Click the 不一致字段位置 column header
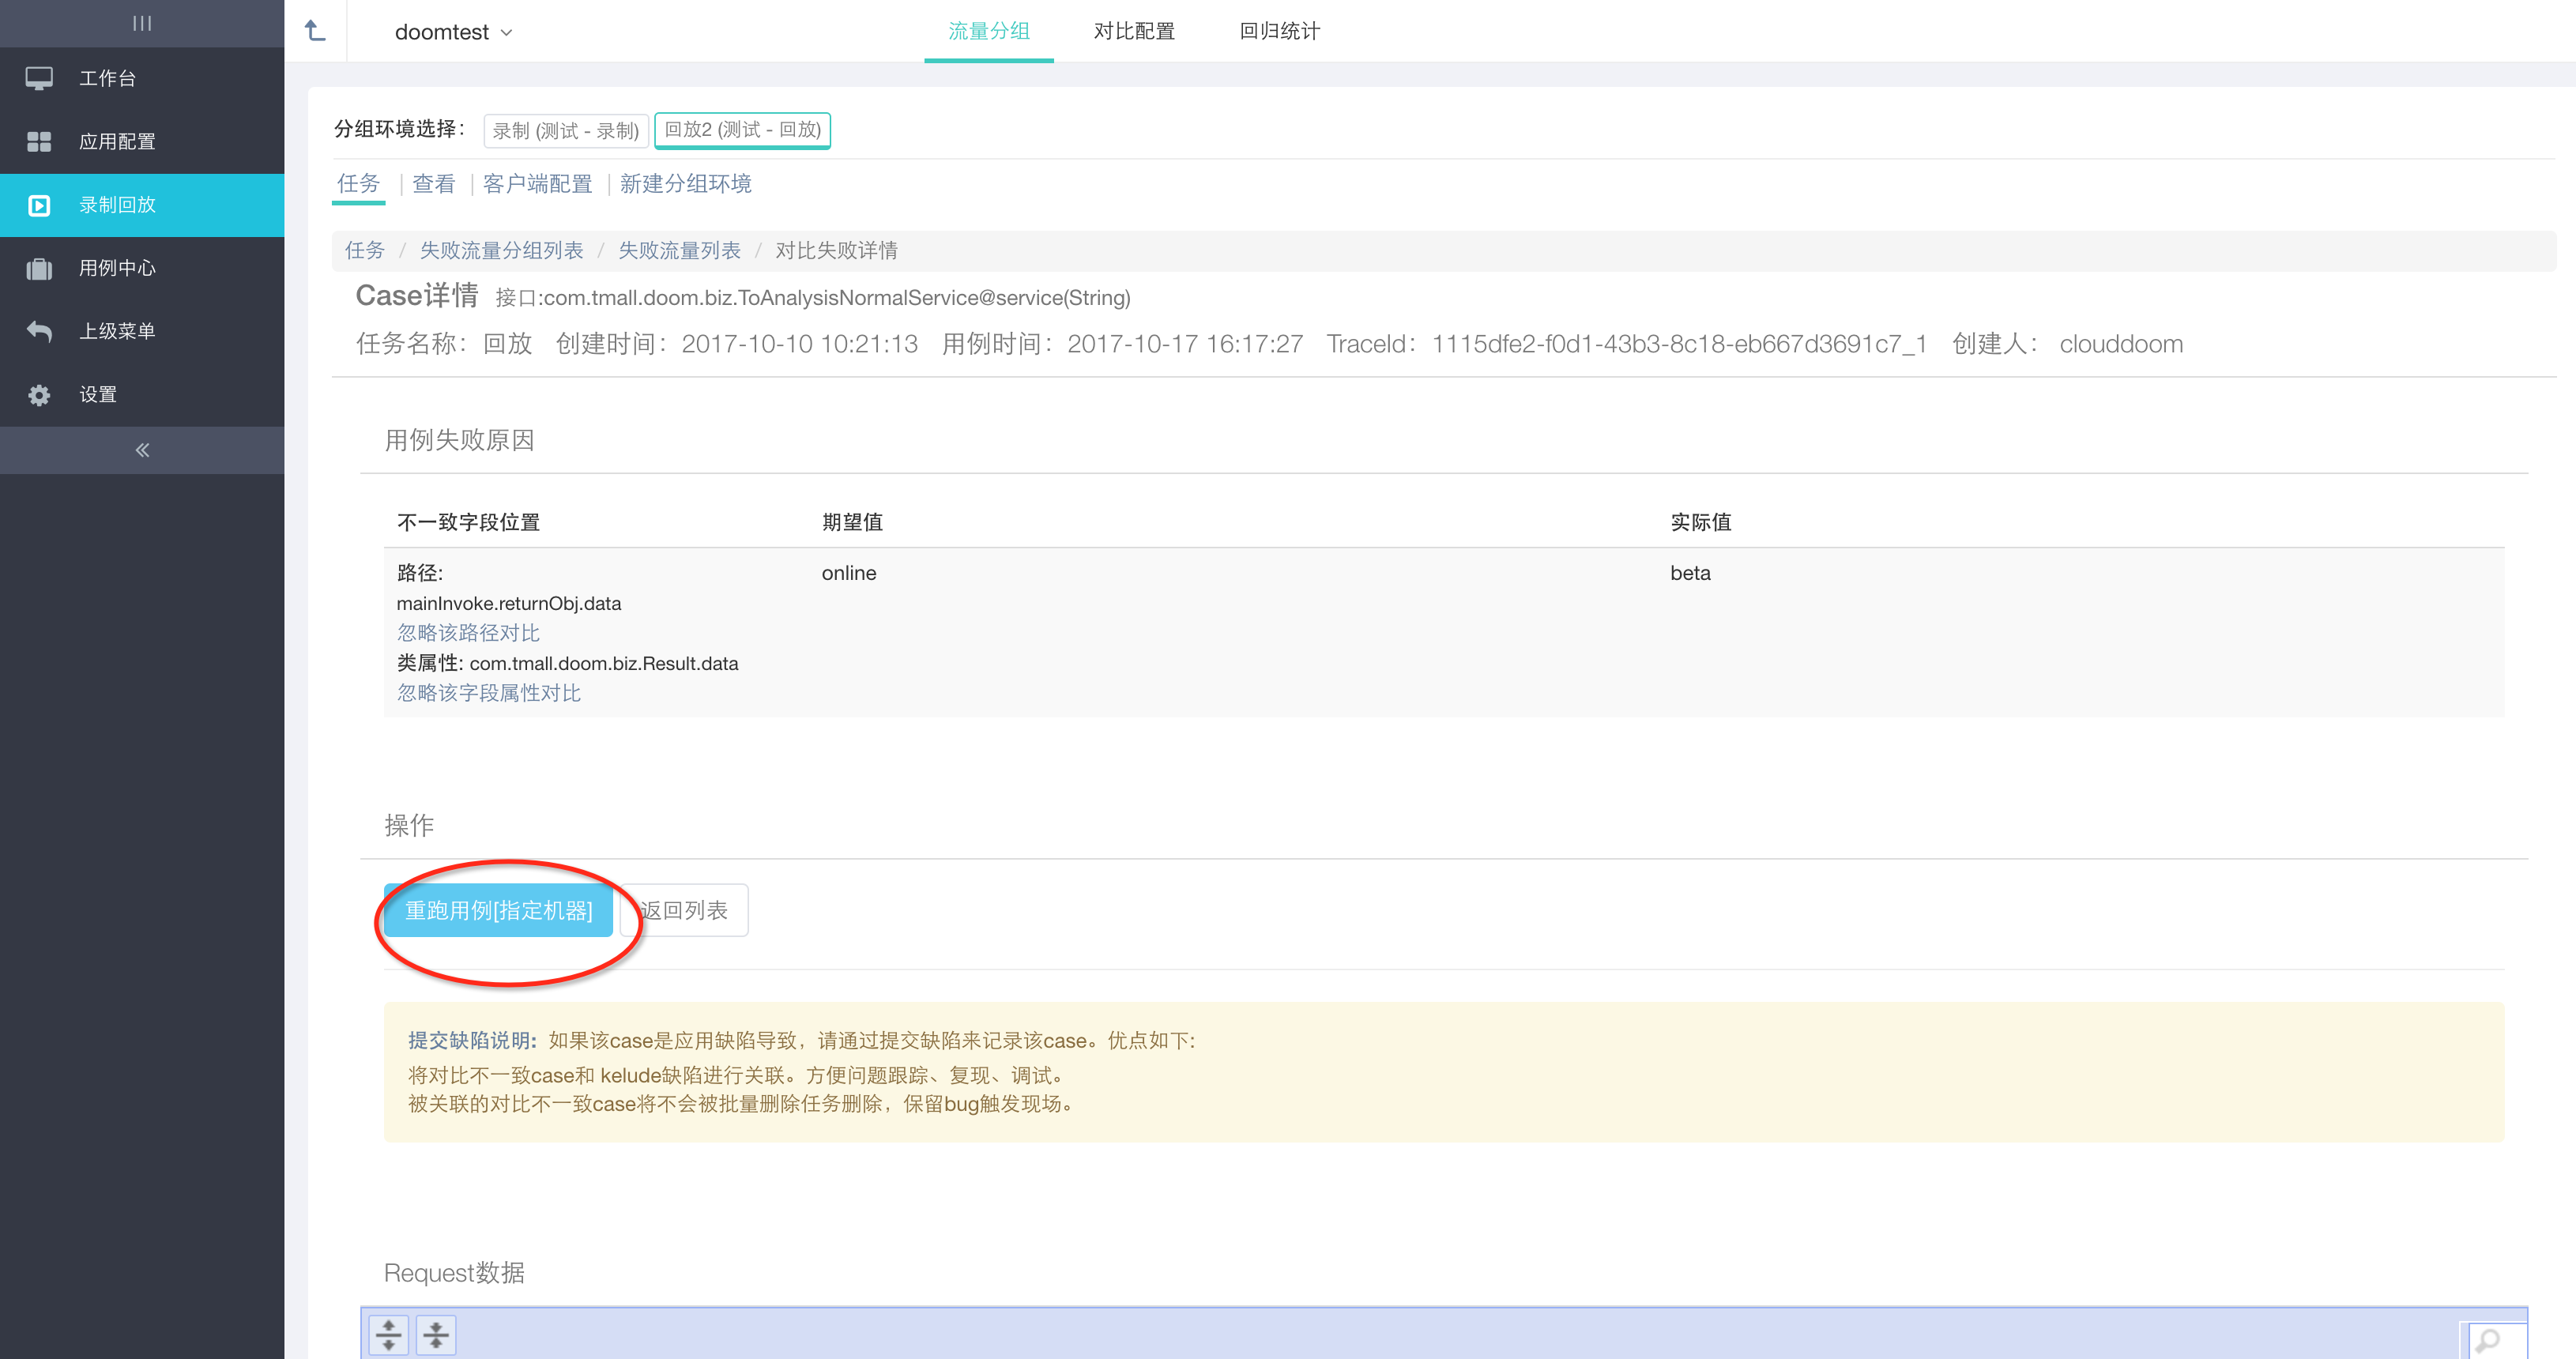This screenshot has width=2576, height=1359. (x=468, y=522)
